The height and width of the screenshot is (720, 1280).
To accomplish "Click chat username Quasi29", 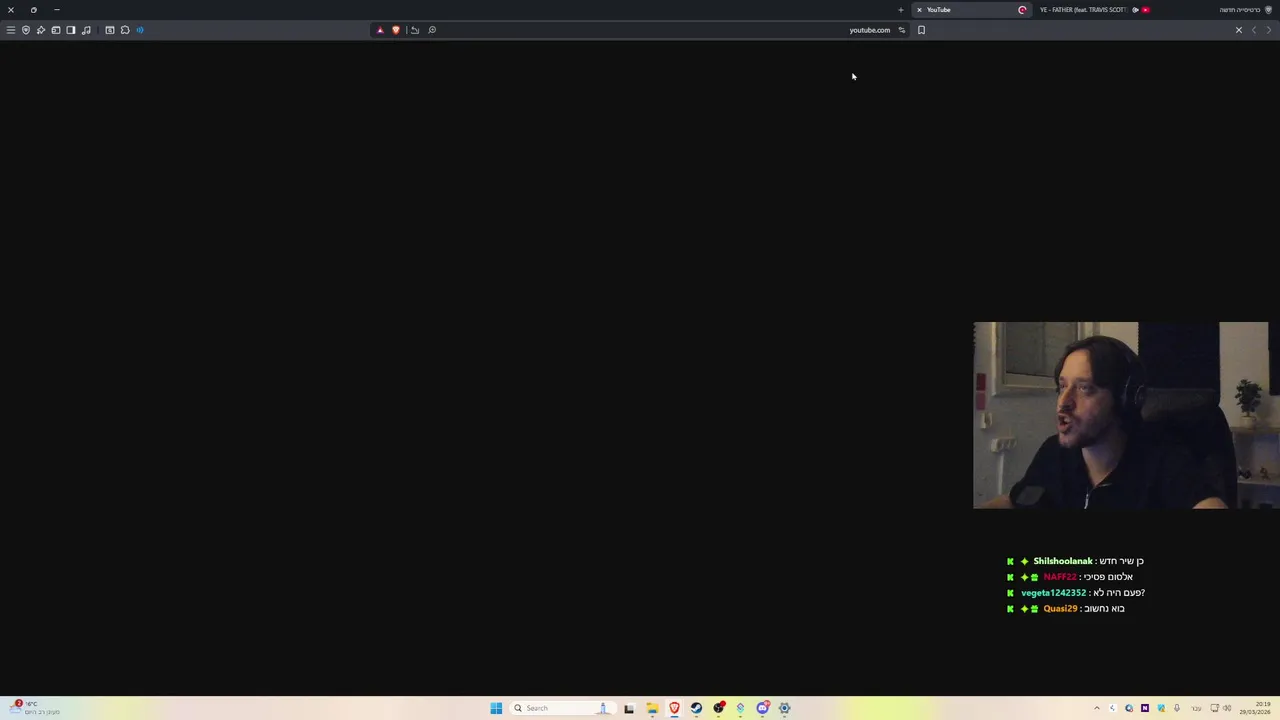I will 1060,609.
